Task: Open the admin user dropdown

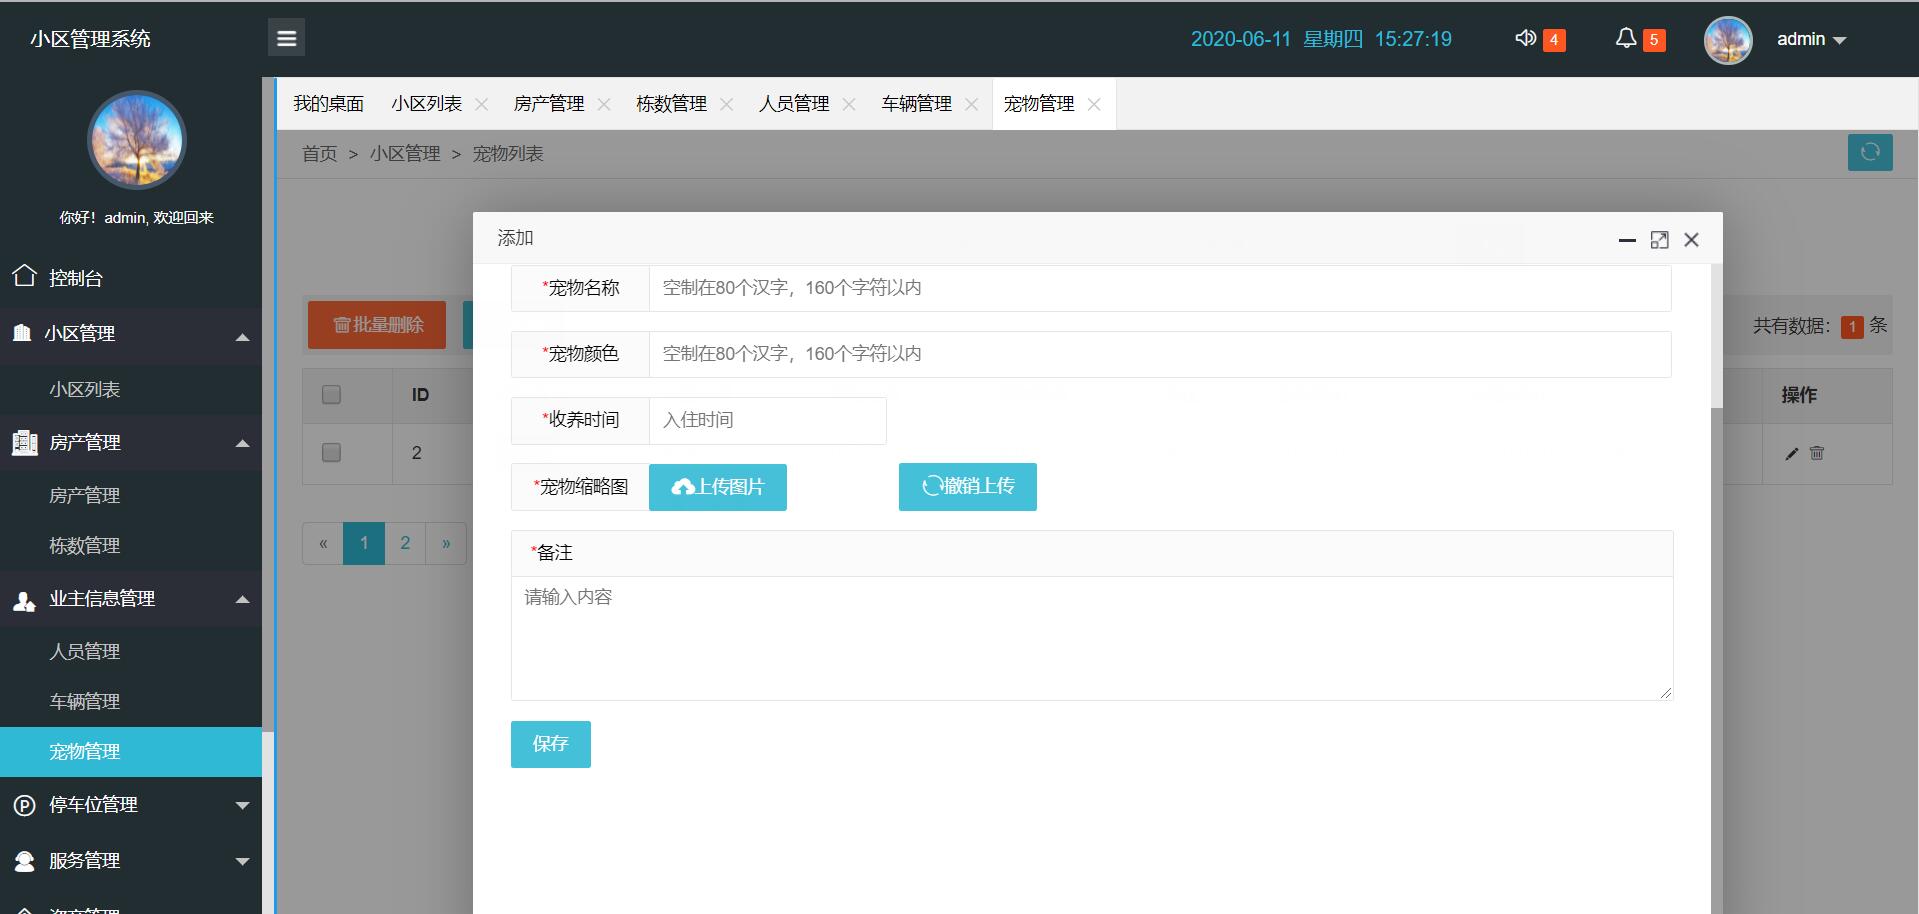Action: (x=1810, y=39)
